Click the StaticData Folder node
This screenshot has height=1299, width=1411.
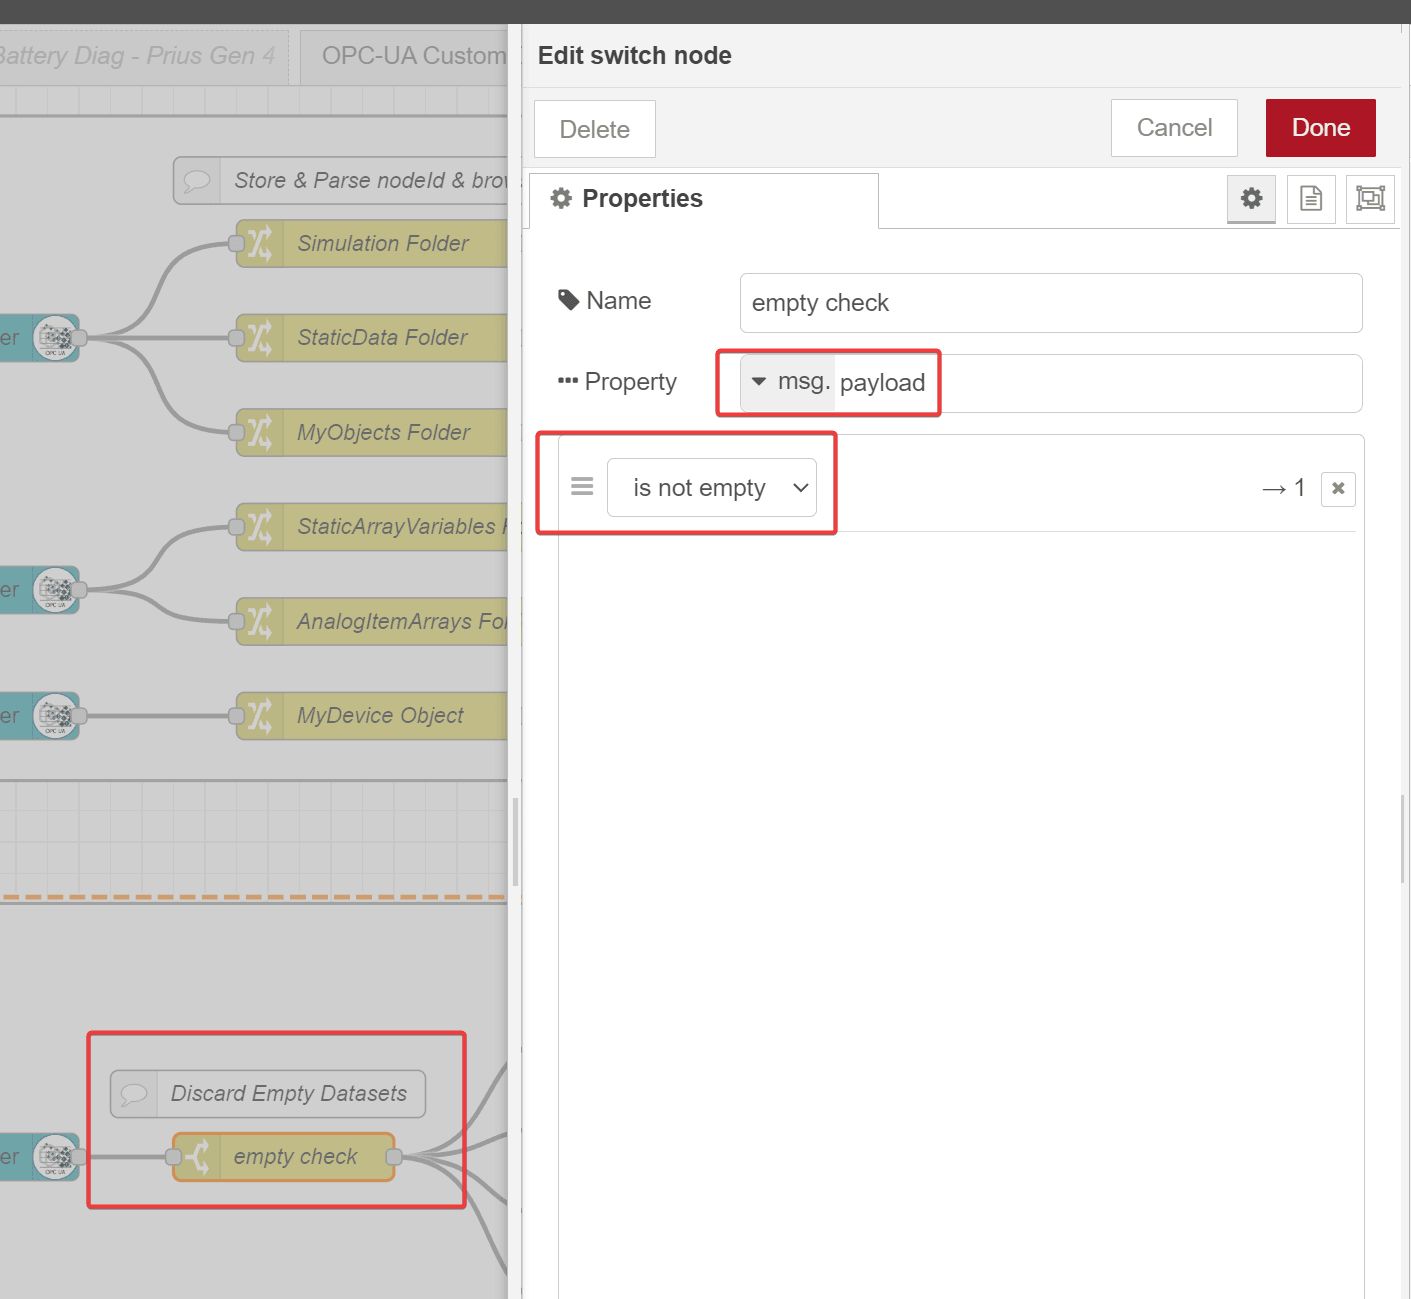(380, 338)
